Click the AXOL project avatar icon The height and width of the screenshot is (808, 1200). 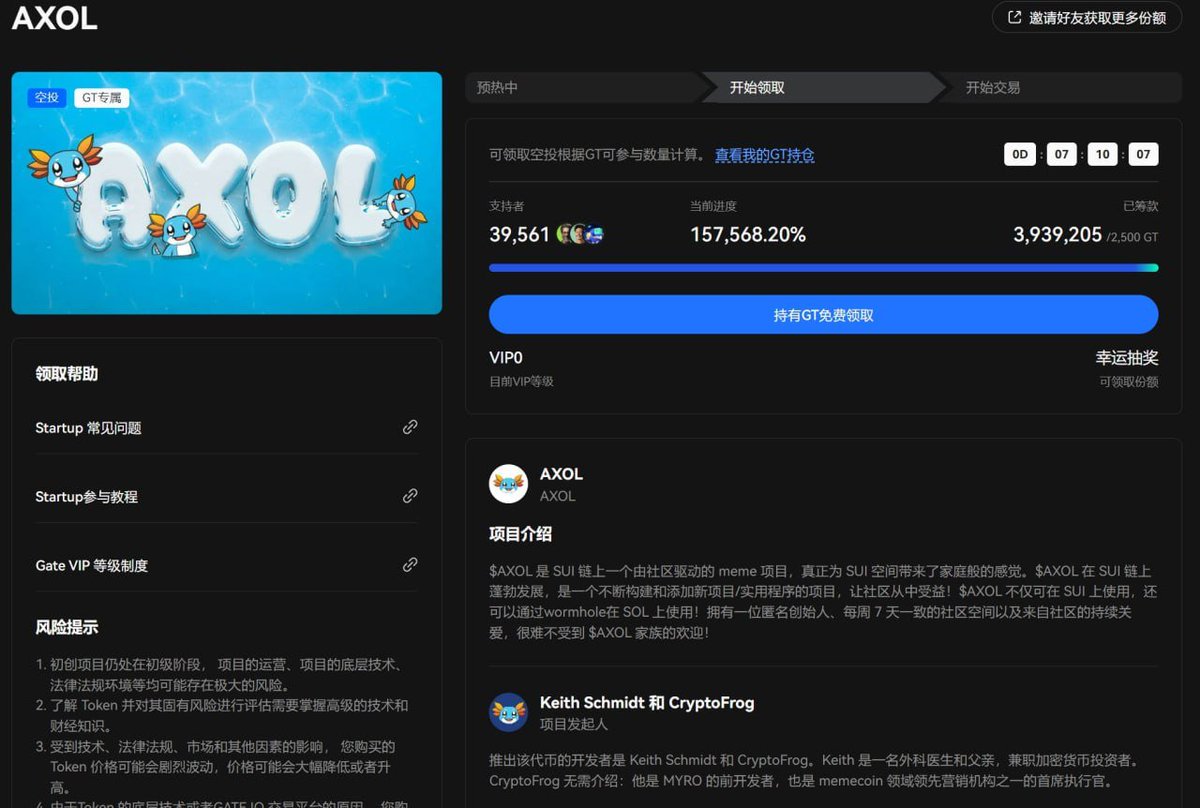pos(508,484)
